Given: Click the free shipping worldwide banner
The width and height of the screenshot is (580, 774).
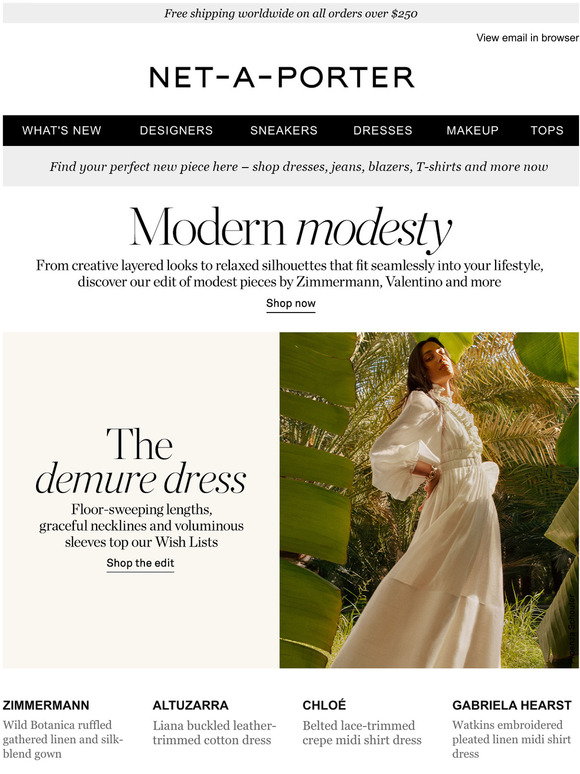Looking at the screenshot, I should (291, 13).
